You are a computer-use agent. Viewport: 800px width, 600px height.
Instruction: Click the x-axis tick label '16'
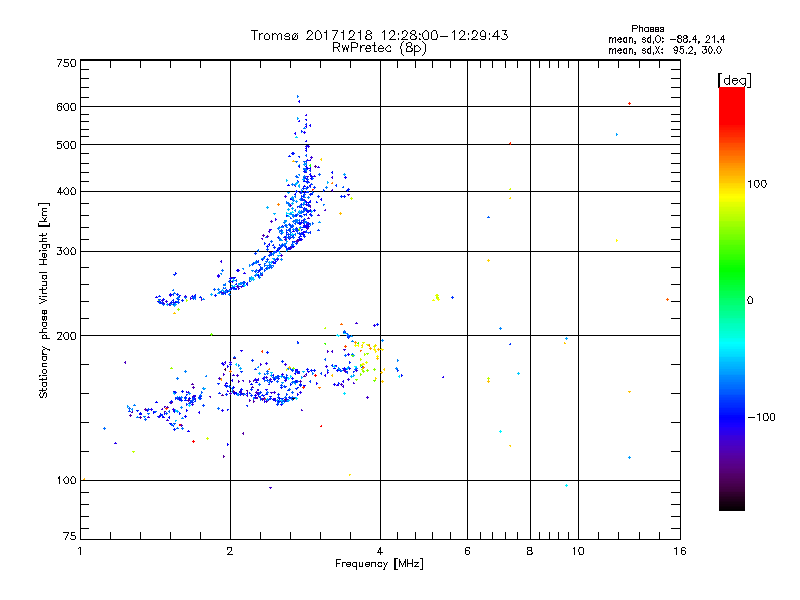pyautogui.click(x=680, y=551)
